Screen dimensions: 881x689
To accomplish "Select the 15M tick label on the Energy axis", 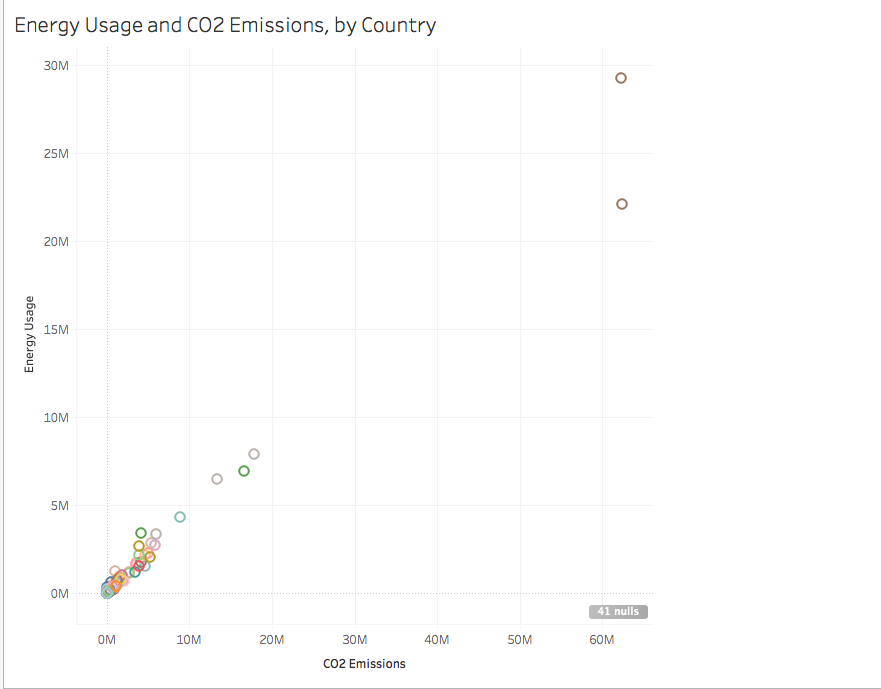I will 56,330.
